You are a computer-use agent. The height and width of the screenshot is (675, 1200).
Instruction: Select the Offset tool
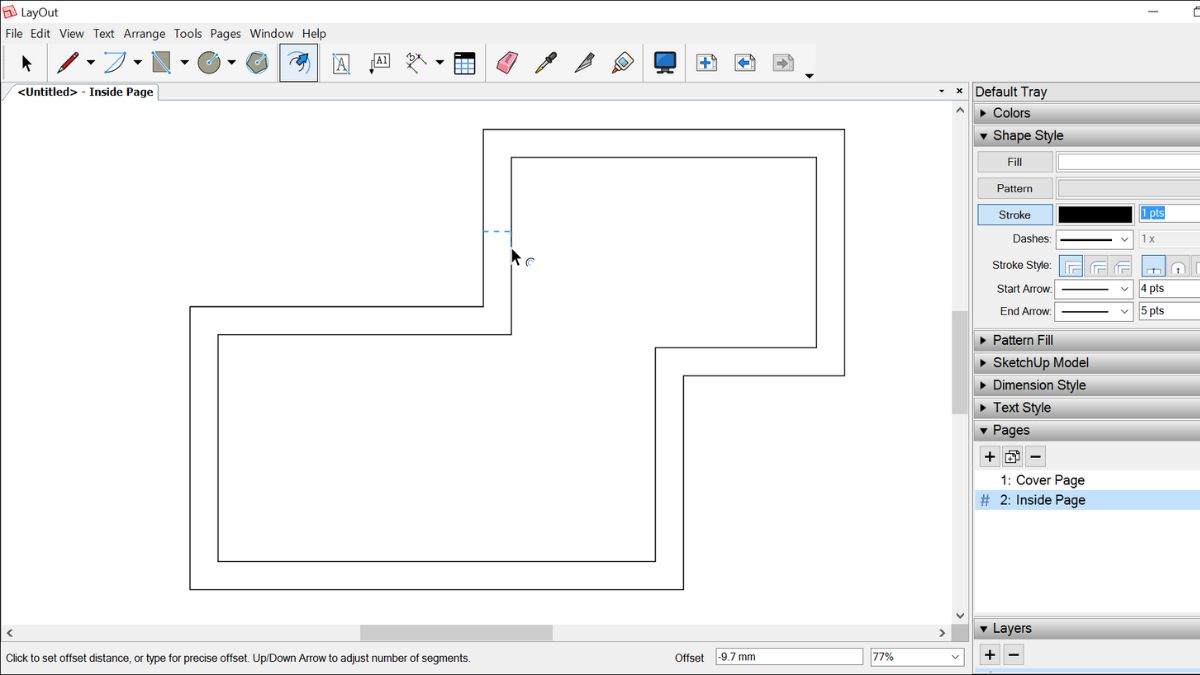[x=299, y=63]
